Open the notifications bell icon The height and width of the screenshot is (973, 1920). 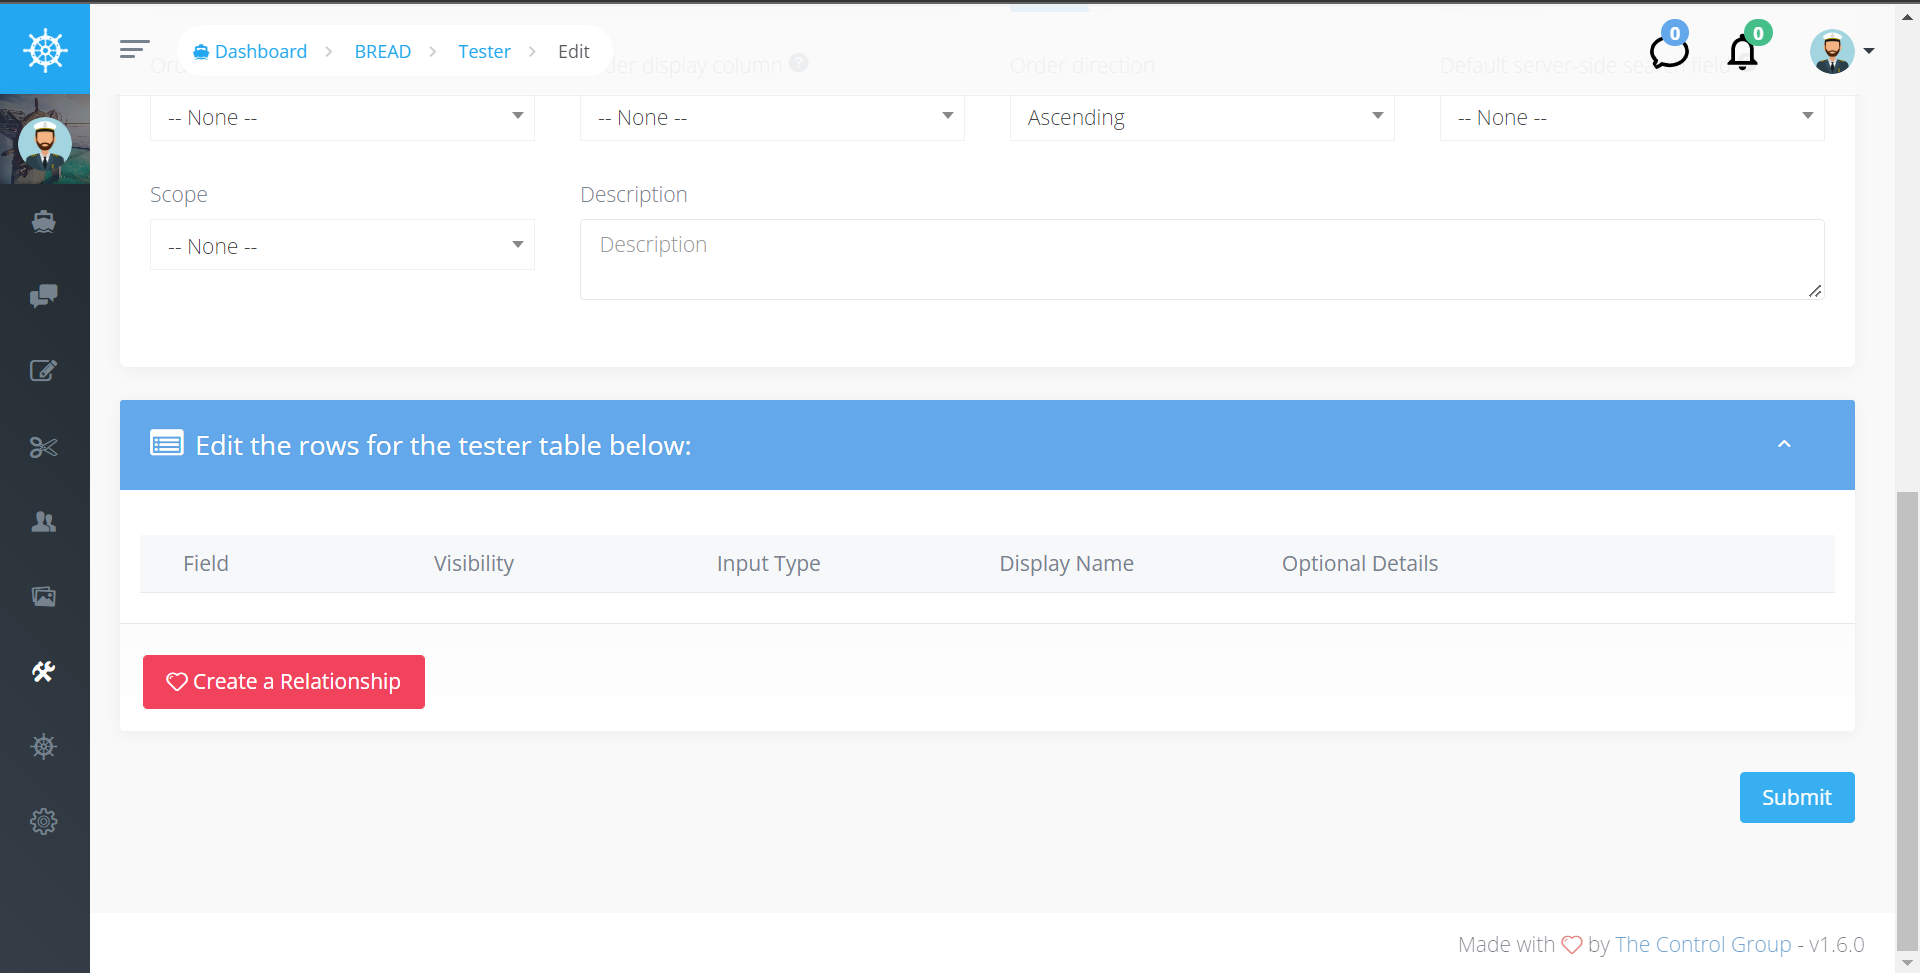[x=1743, y=51]
